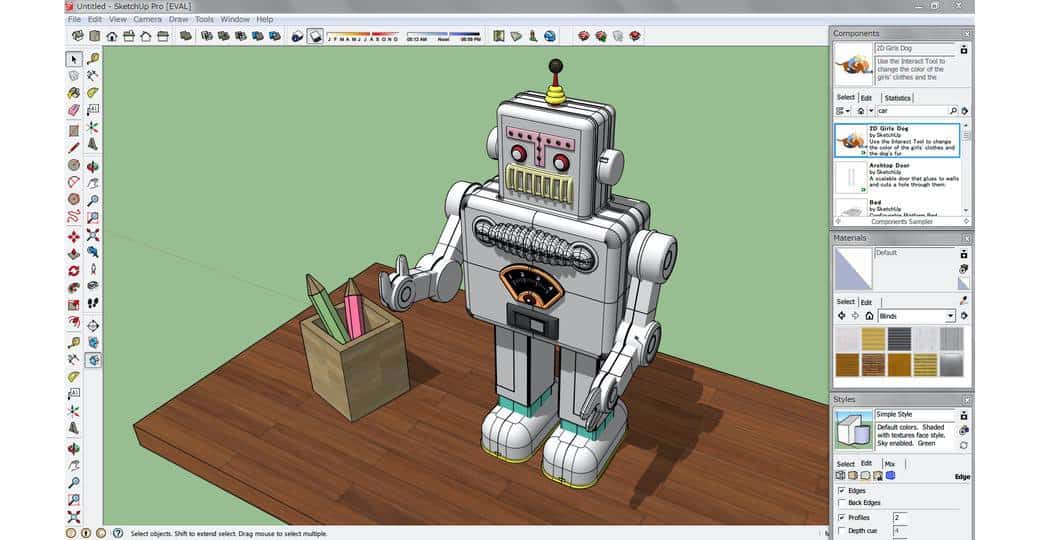The image size is (1040, 540).
Task: Close the Materials panel
Action: [966, 238]
